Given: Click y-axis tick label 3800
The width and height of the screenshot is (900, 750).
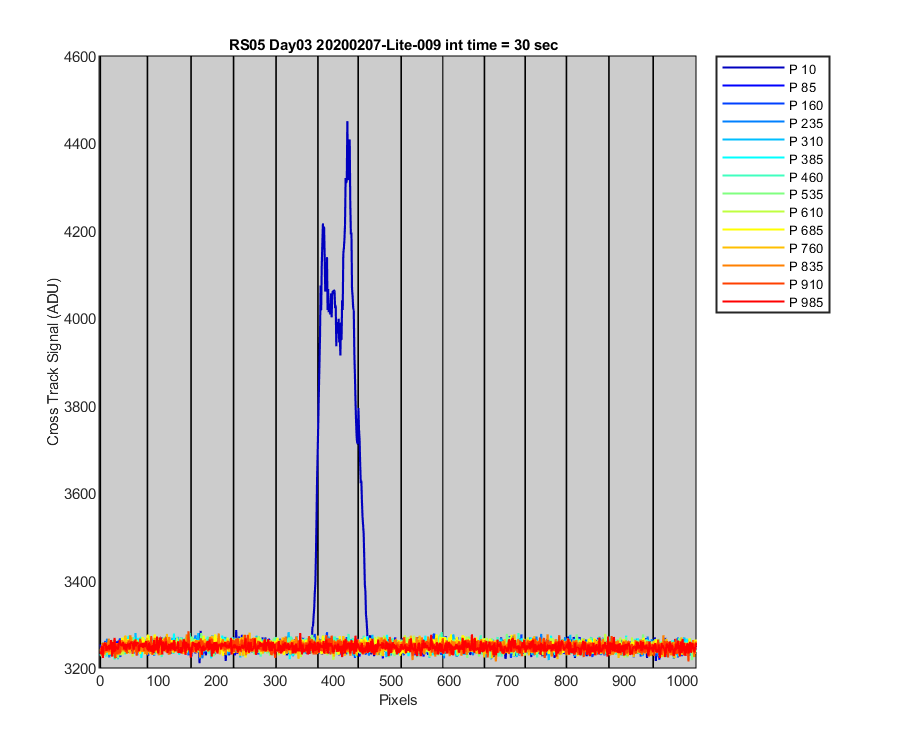Looking at the screenshot, I should tap(80, 407).
